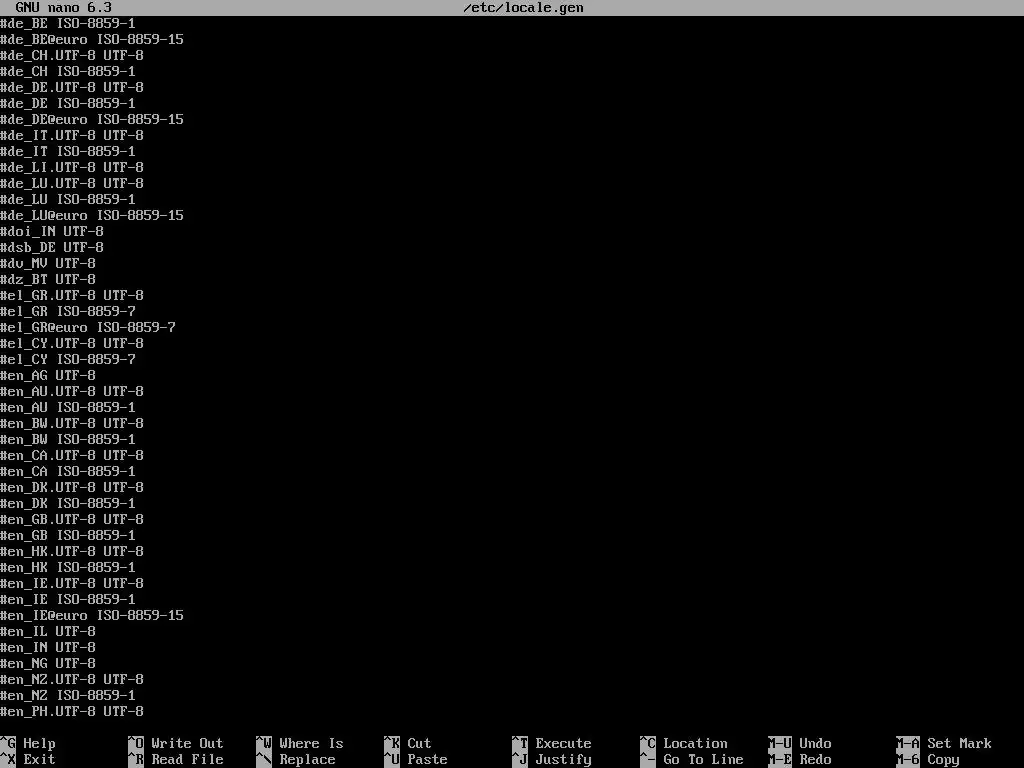The image size is (1024, 768).
Task: Place cursor on line #dv_MV UTF-8
Action: [48, 263]
